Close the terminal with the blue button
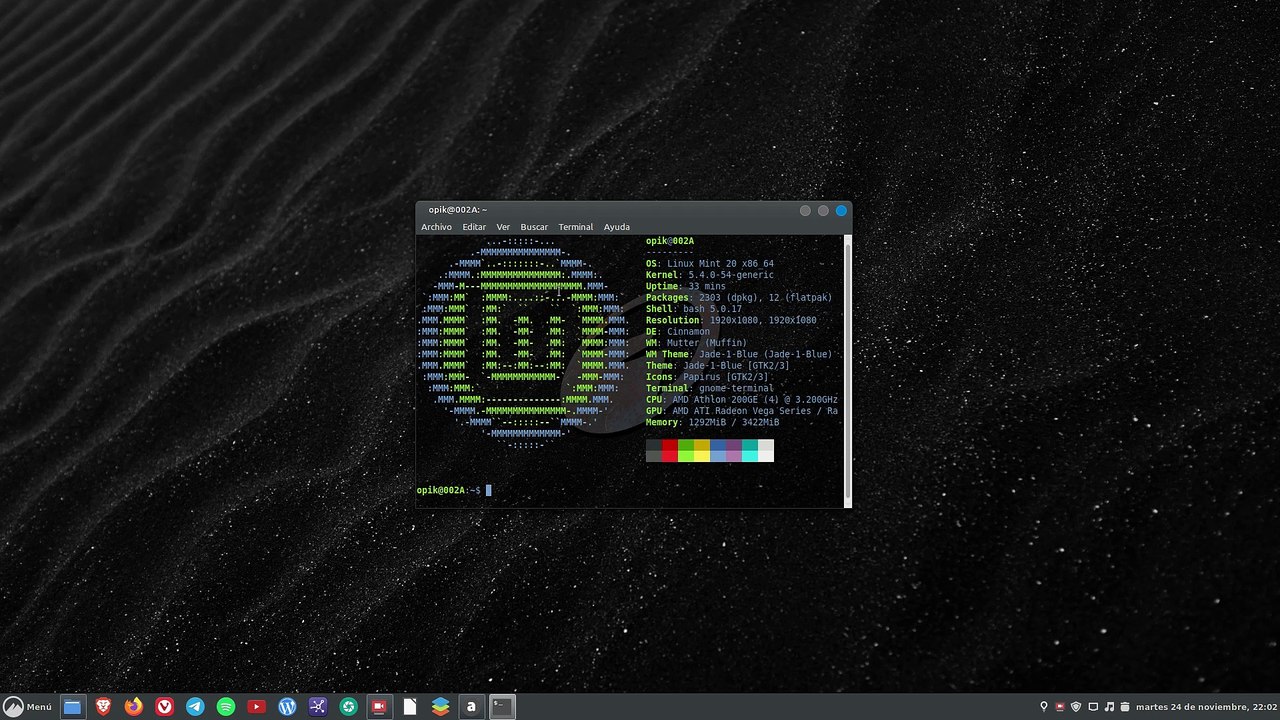This screenshot has width=1280, height=720. [x=841, y=210]
